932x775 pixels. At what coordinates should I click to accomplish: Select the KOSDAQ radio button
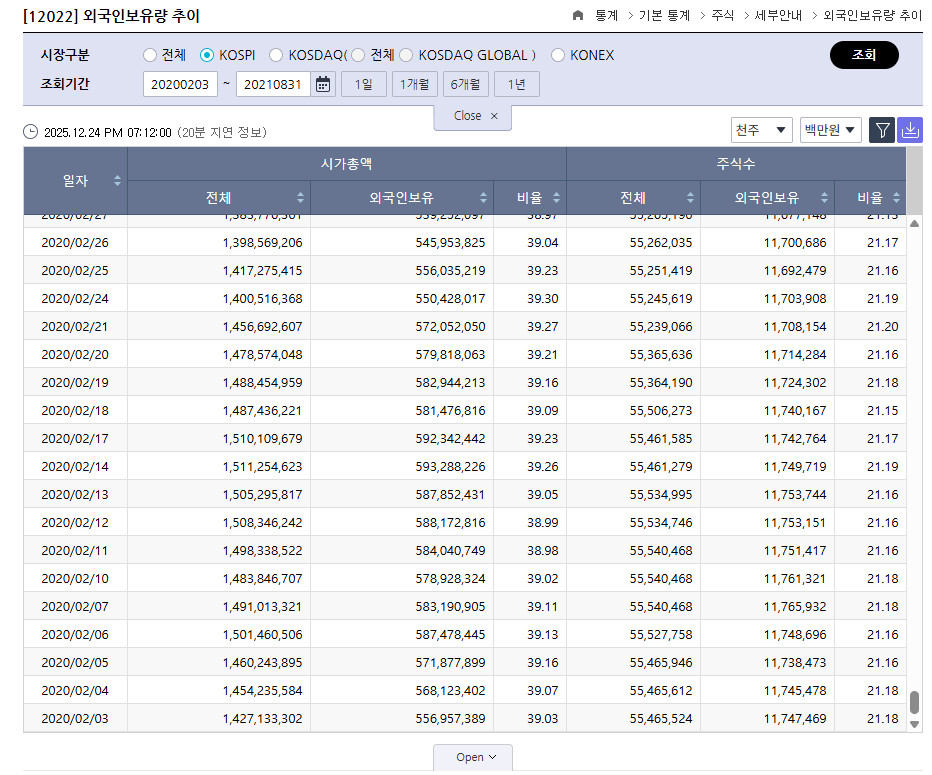click(276, 55)
